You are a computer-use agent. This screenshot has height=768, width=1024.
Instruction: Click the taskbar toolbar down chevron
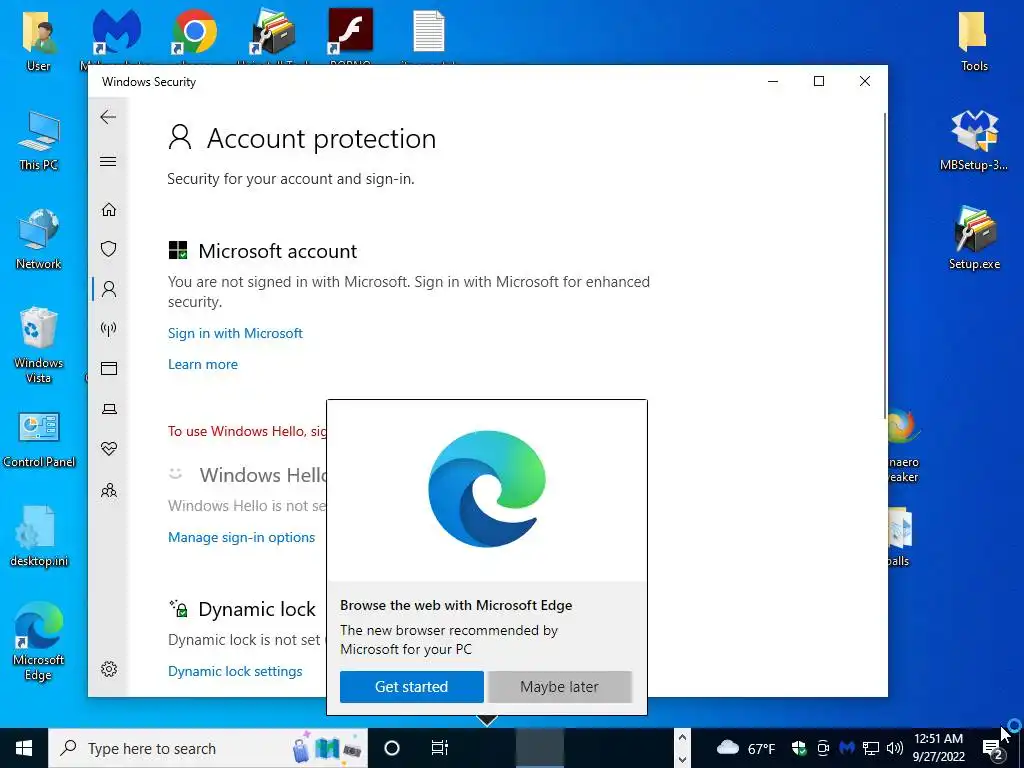click(682, 760)
